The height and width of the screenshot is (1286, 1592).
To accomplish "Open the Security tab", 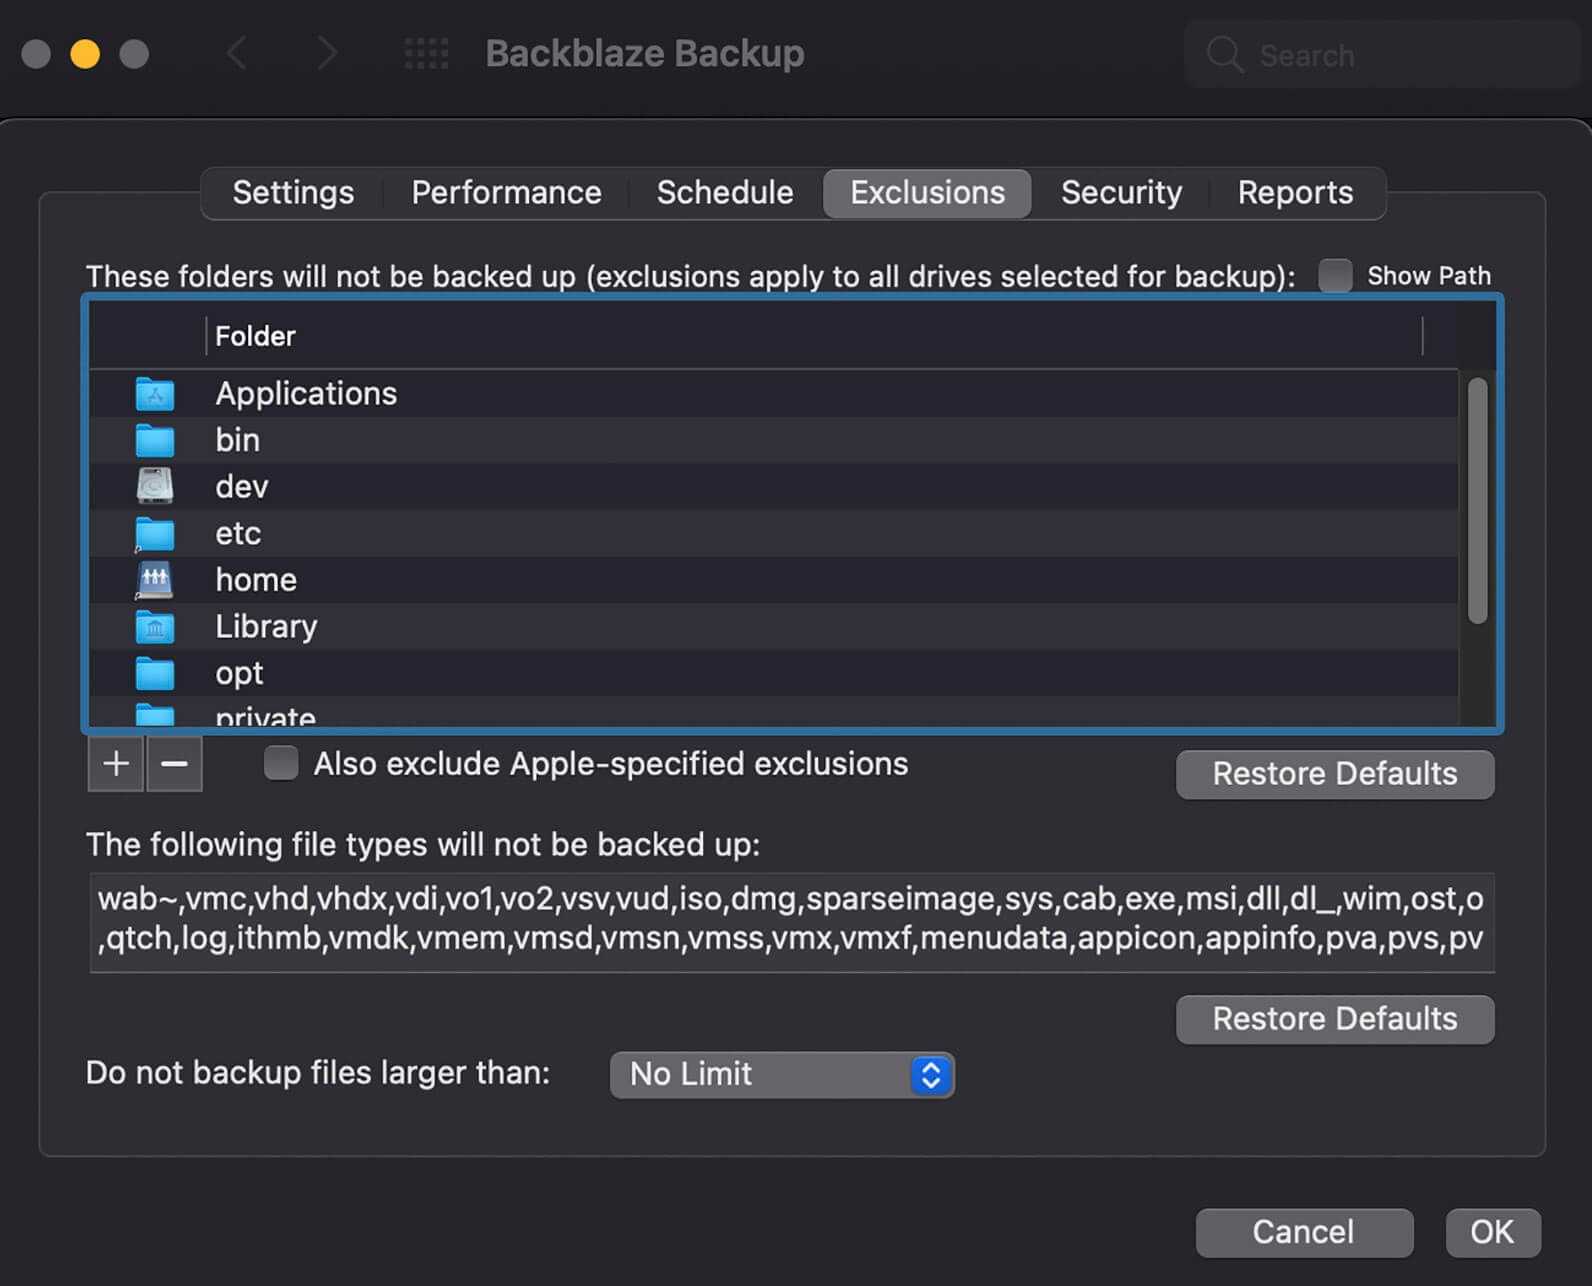I will click(1120, 193).
